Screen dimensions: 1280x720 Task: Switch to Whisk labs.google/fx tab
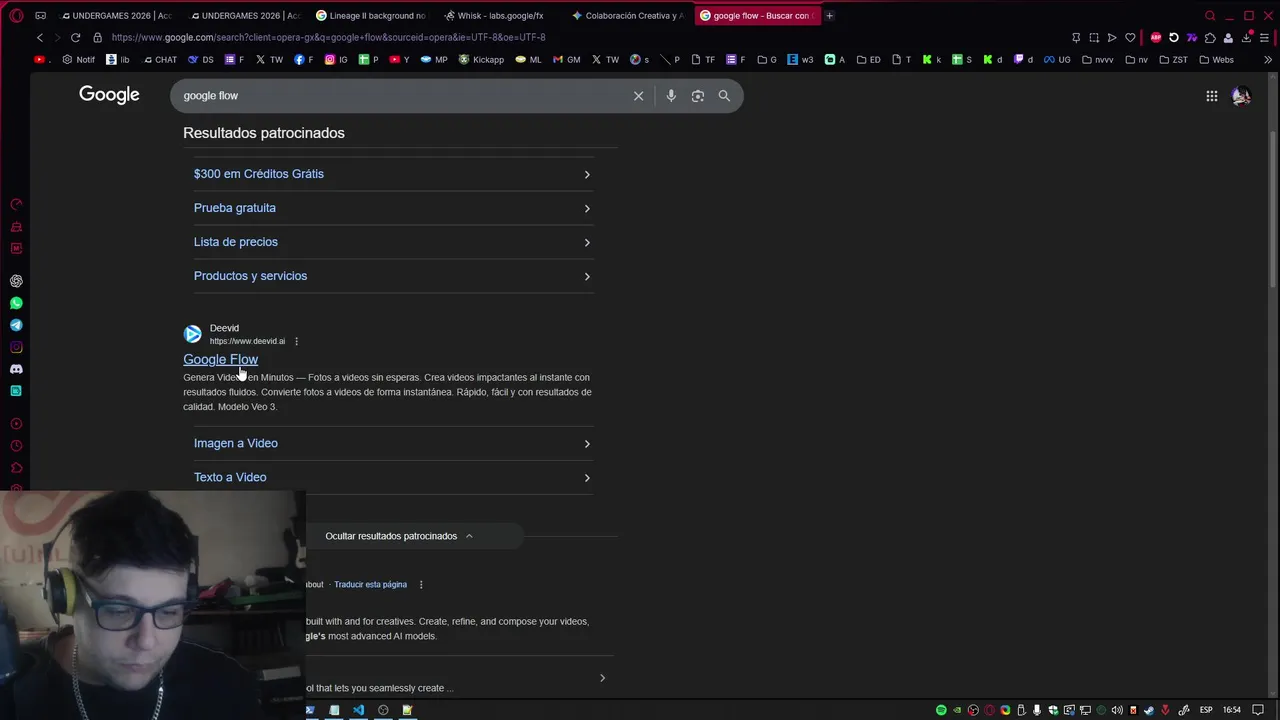pos(499,15)
